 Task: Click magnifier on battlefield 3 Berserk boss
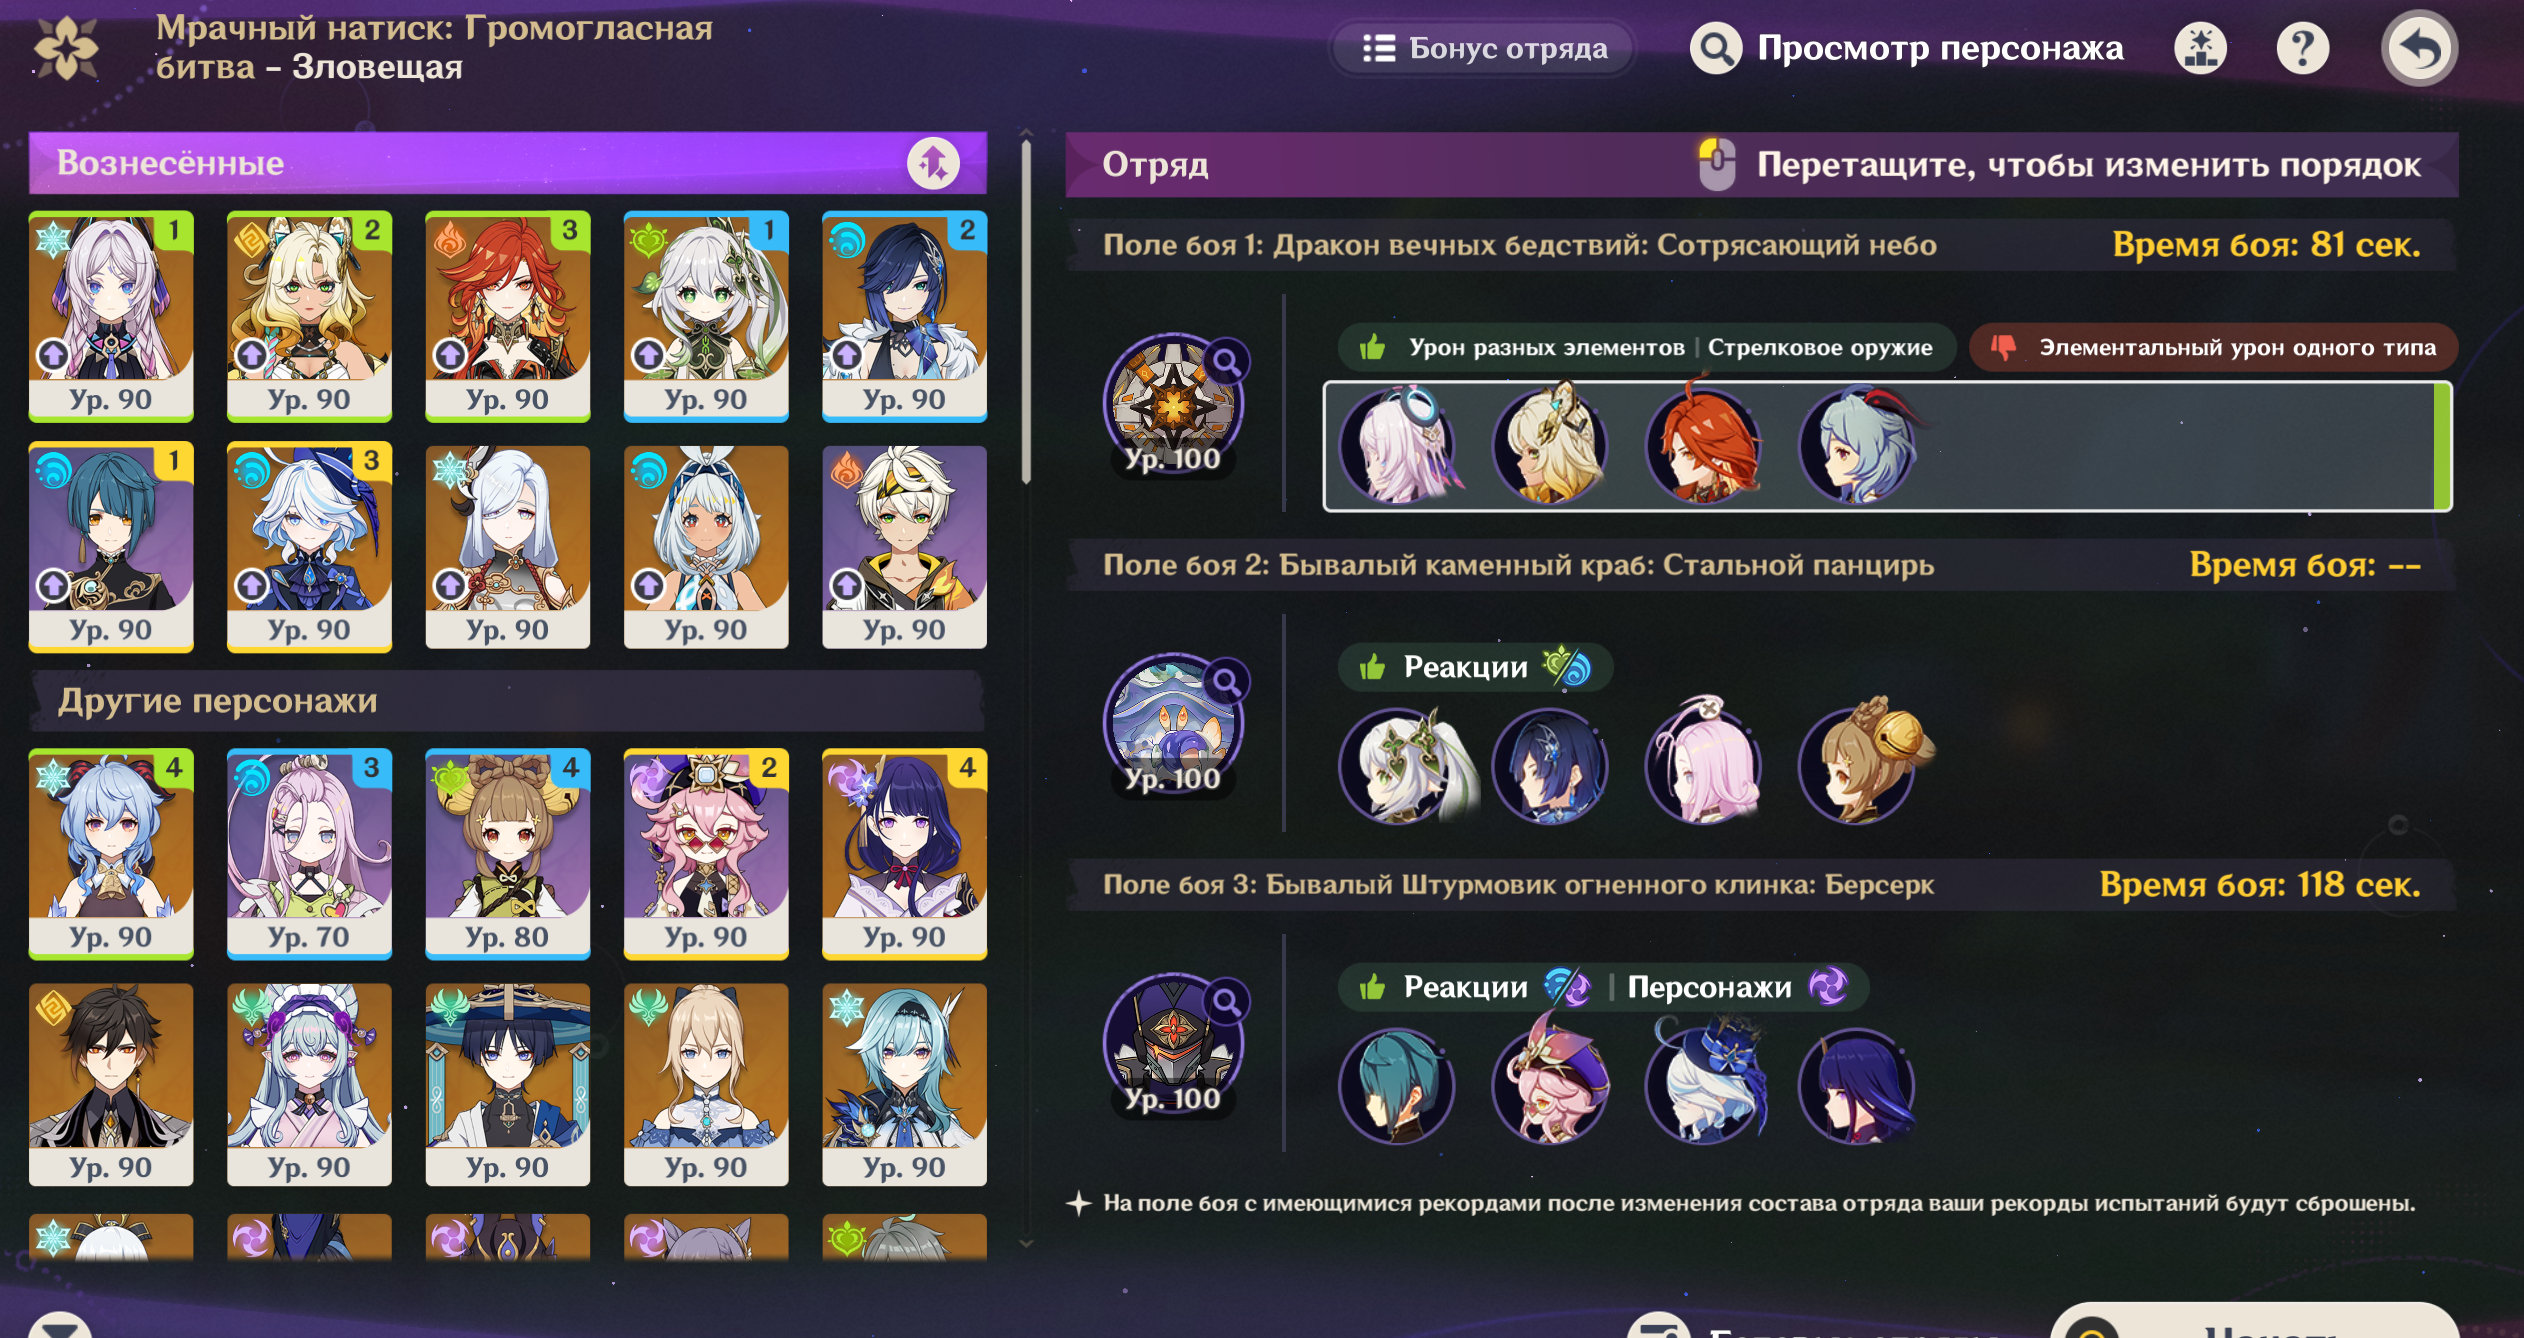pos(1227,1000)
